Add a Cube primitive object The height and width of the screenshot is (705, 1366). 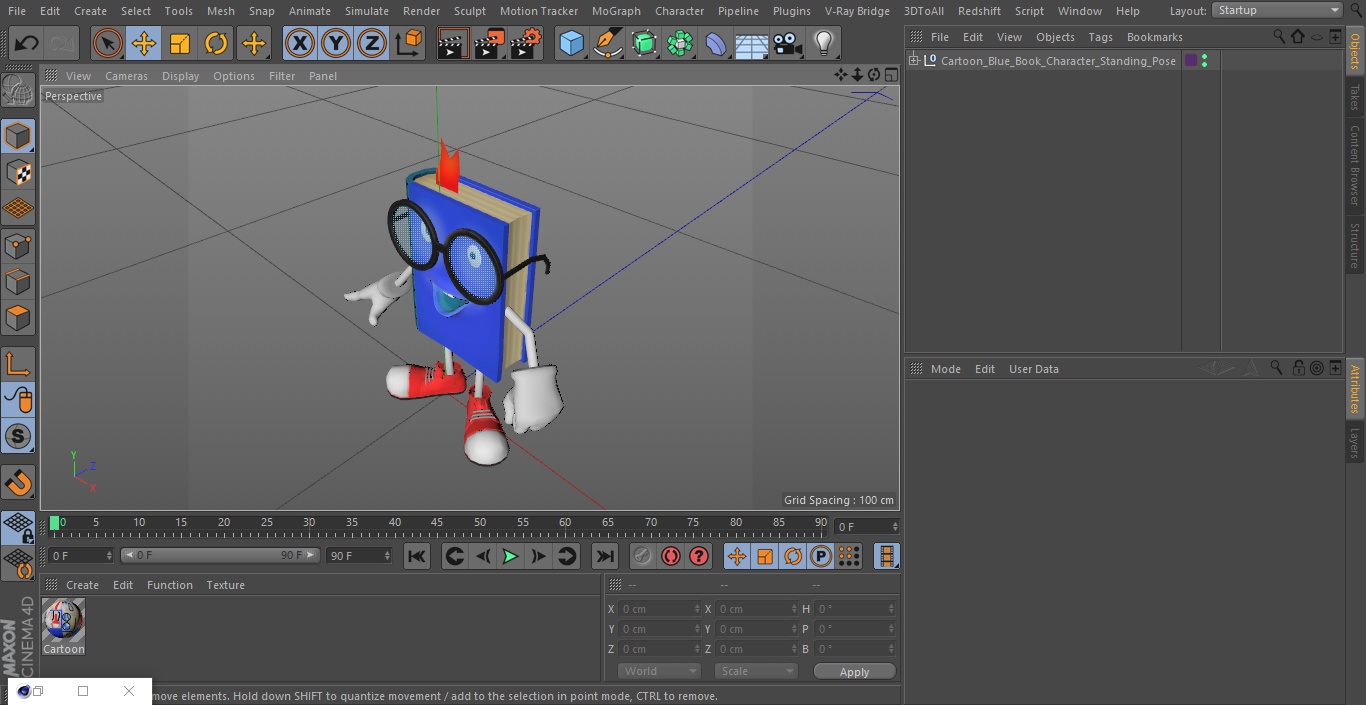tap(571, 43)
